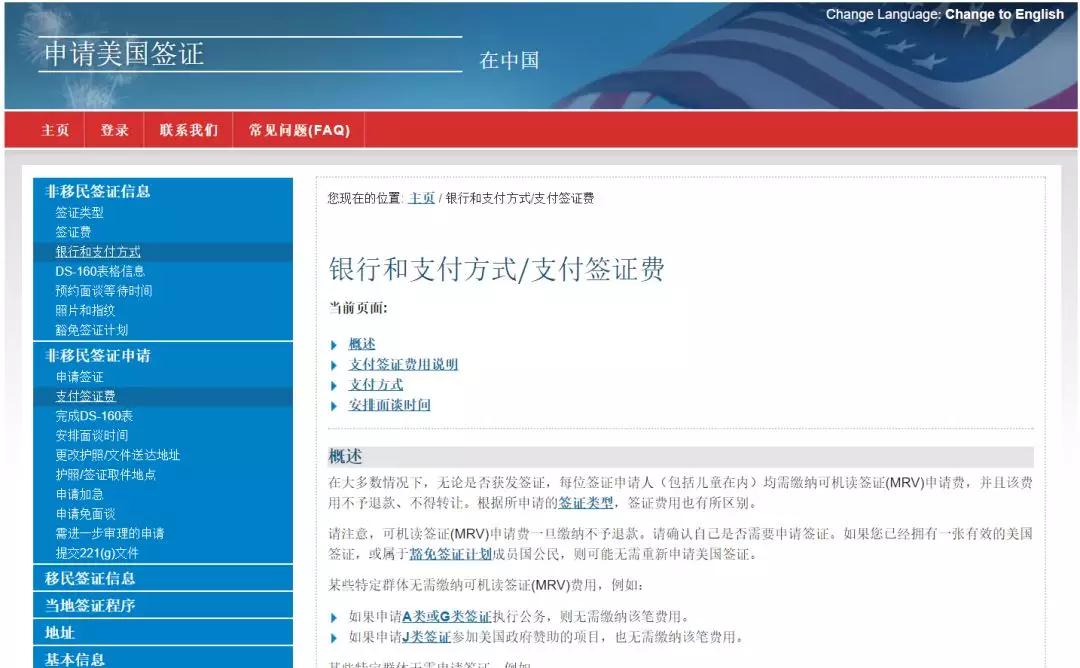Follow the 安排面谈时间 anchor link

pyautogui.click(x=389, y=405)
